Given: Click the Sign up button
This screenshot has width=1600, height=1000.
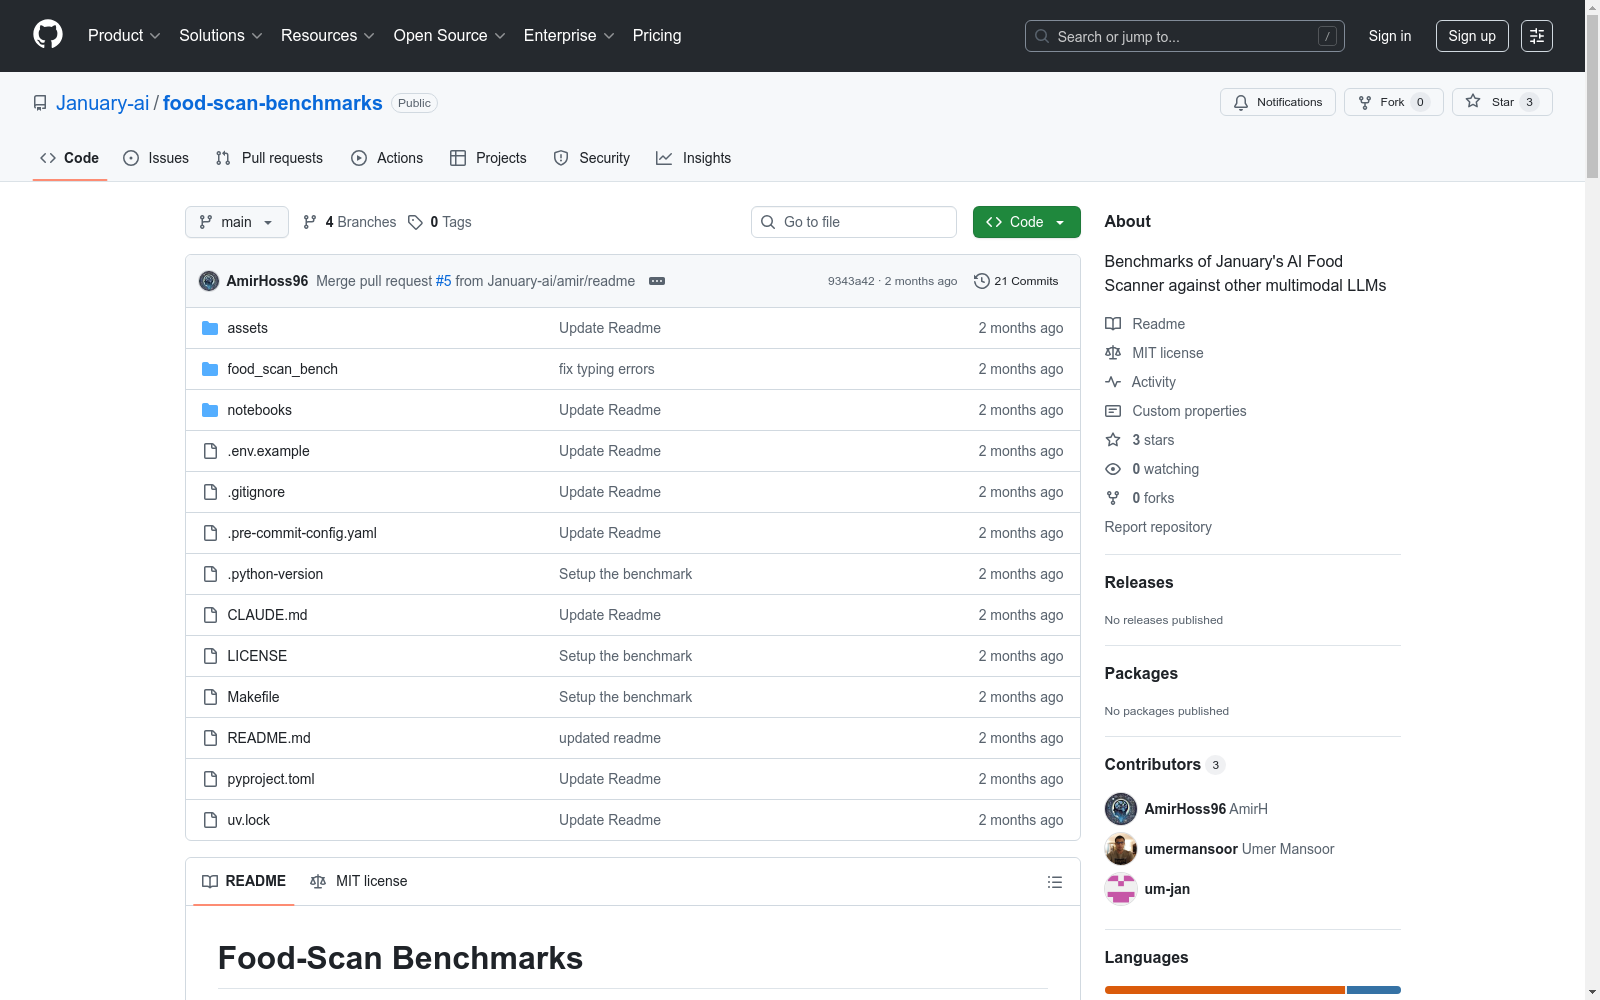Looking at the screenshot, I should point(1472,36).
